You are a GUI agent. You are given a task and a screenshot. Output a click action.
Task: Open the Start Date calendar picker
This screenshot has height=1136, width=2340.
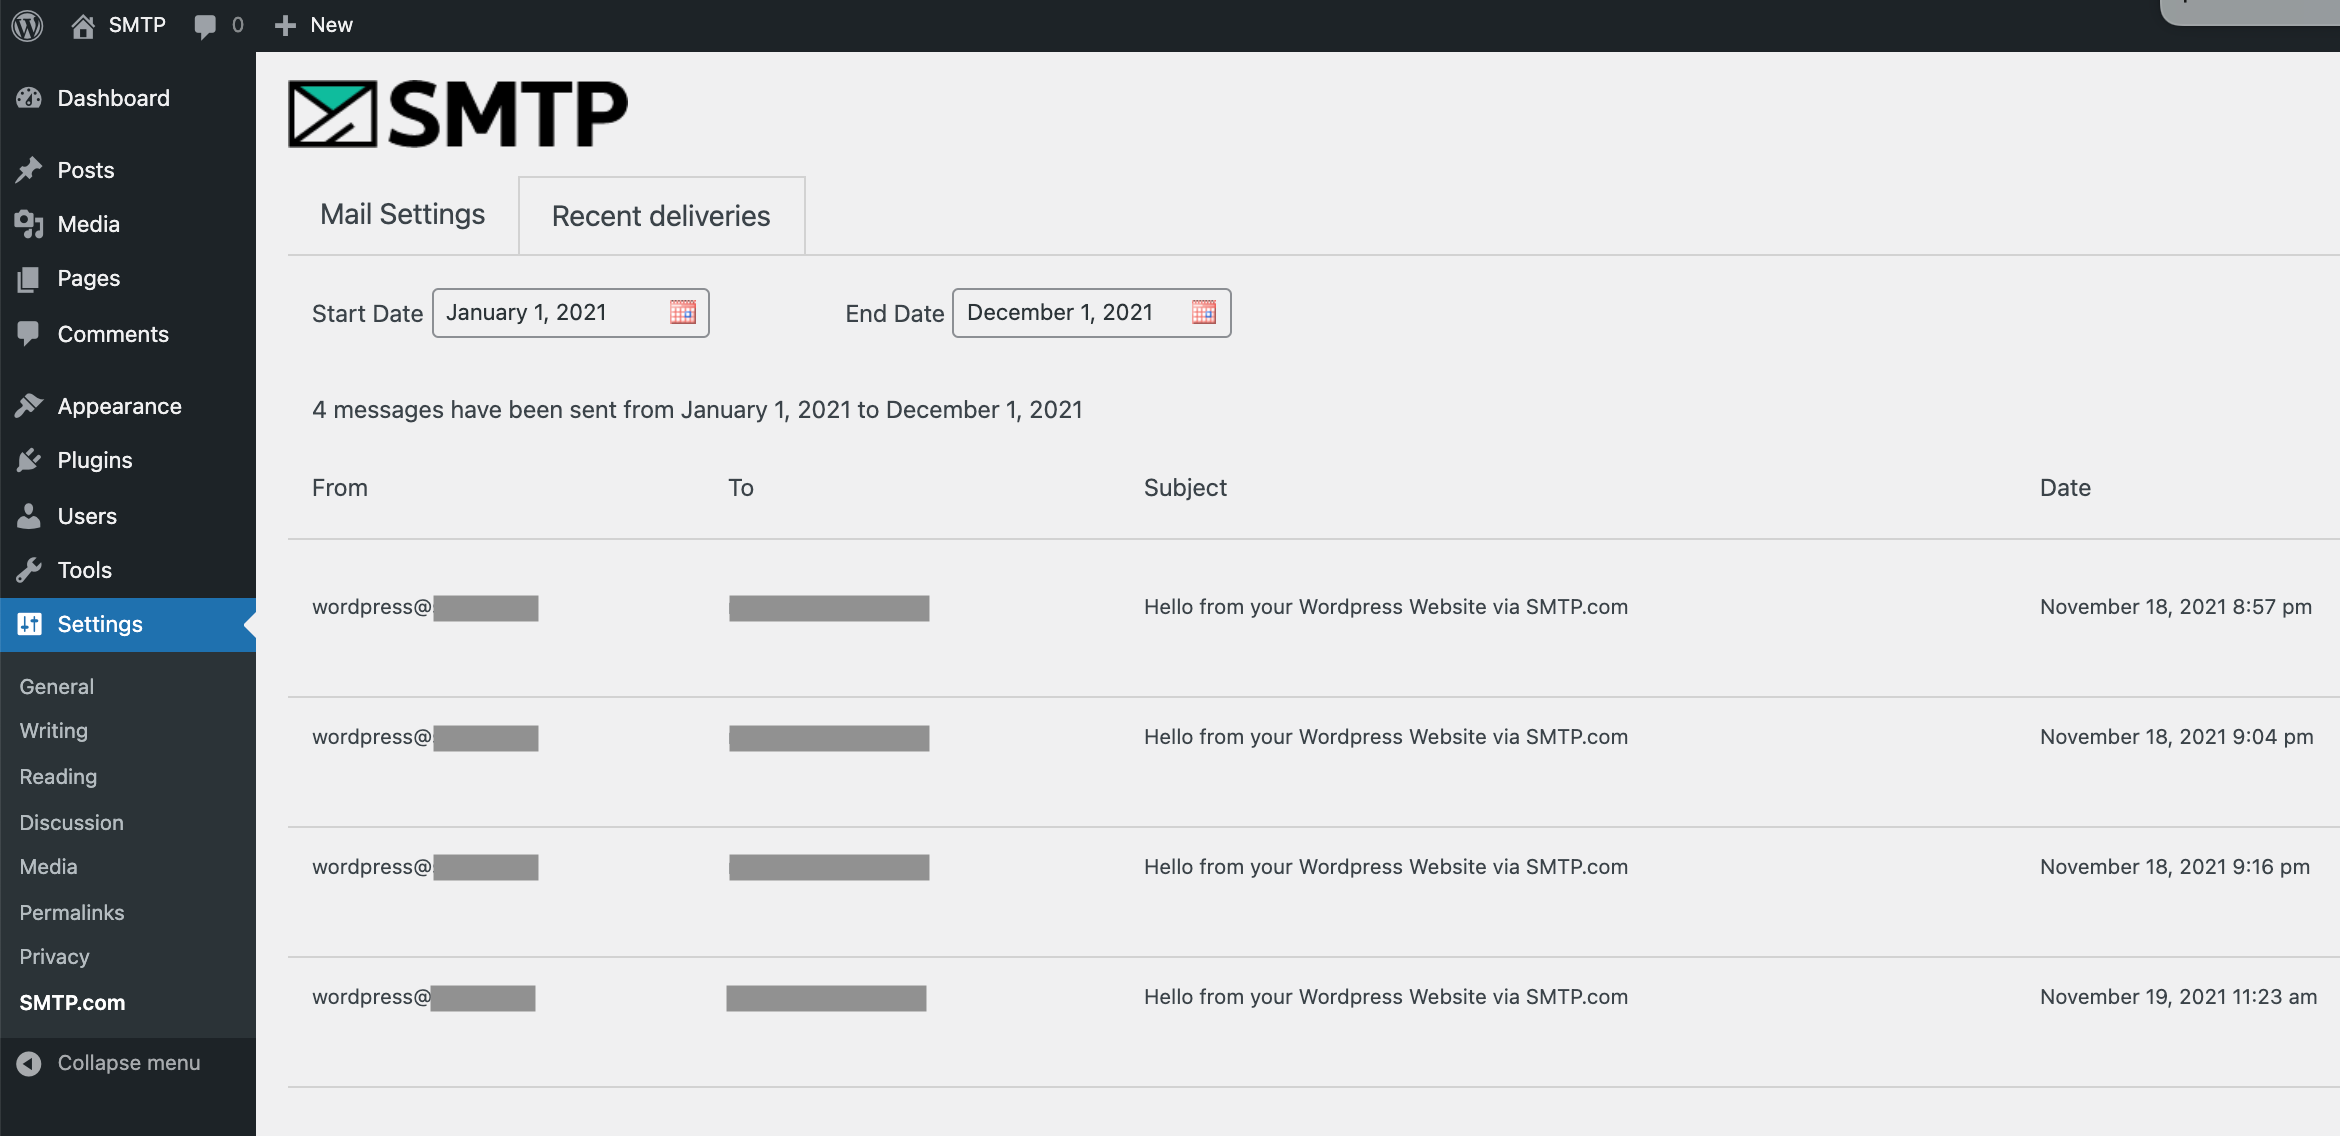coord(684,312)
